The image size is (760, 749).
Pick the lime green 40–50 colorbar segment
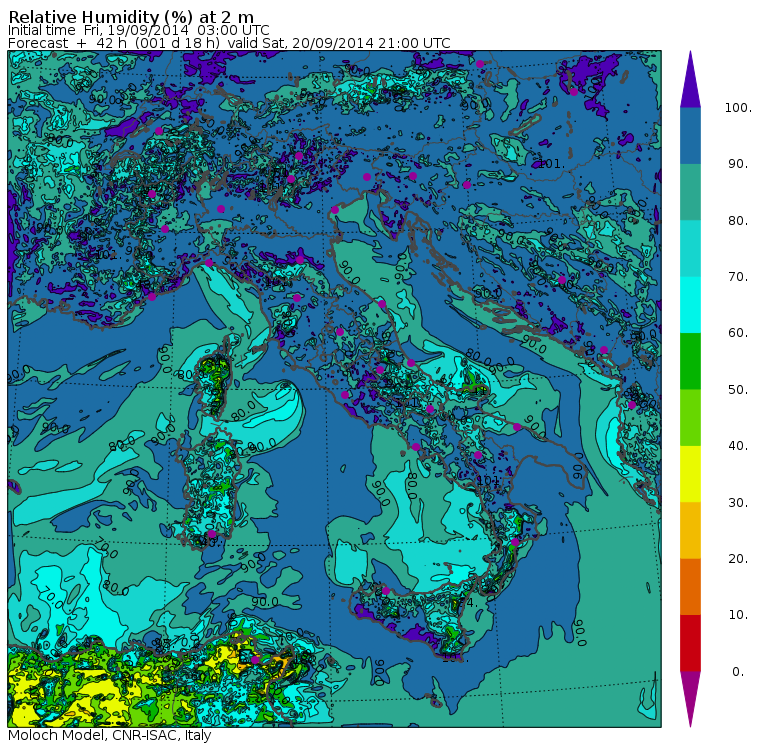tap(690, 417)
